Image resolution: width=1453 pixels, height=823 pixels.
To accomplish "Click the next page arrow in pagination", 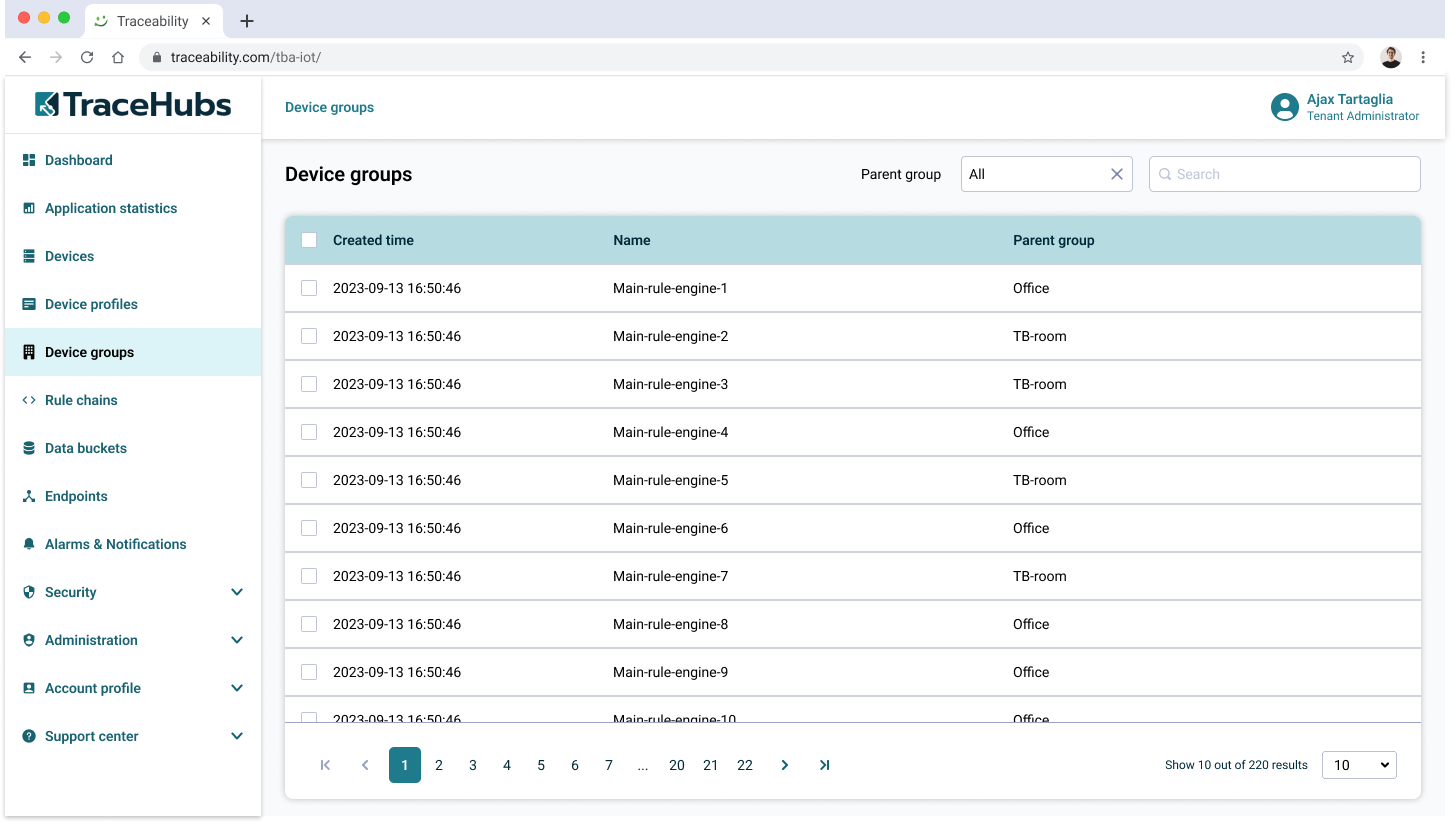I will (x=785, y=765).
